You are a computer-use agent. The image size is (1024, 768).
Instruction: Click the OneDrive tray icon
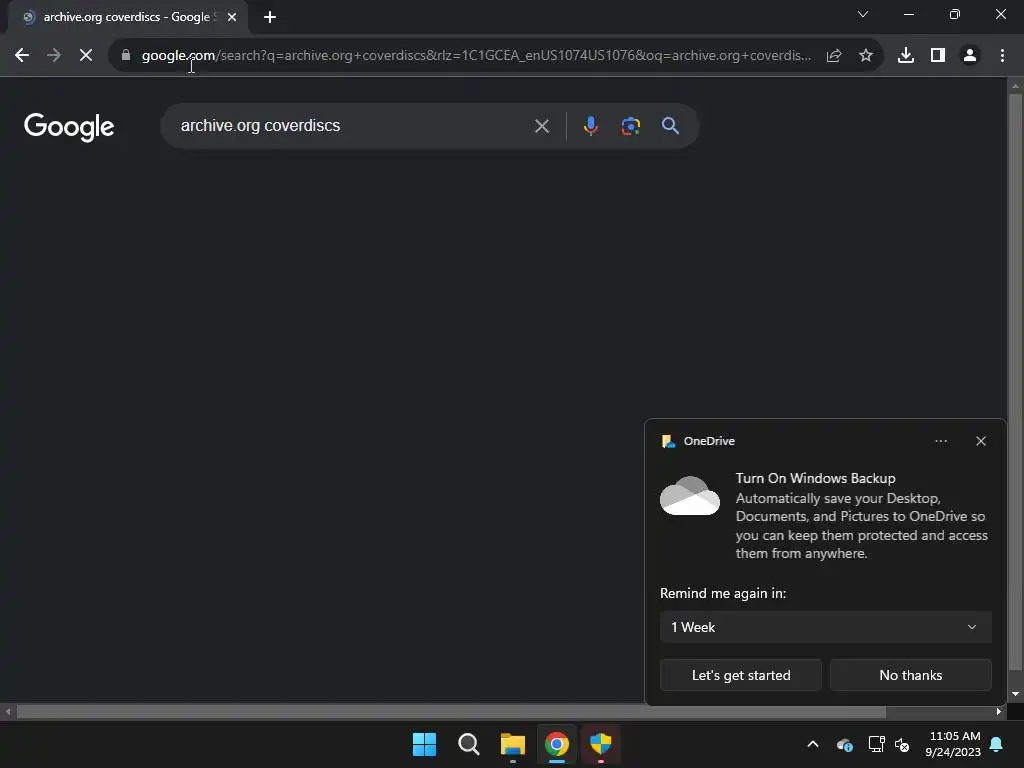pyautogui.click(x=844, y=744)
